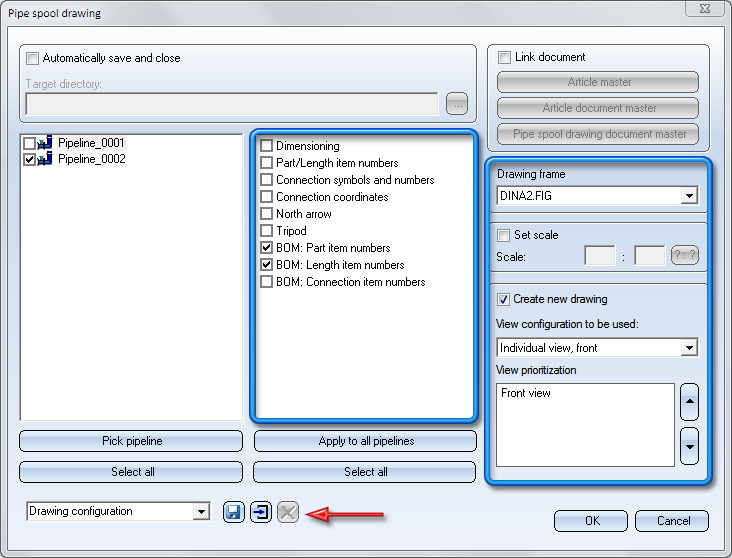This screenshot has height=558, width=732.
Task: Expand the Drawing configuration combo box
Action: point(201,511)
